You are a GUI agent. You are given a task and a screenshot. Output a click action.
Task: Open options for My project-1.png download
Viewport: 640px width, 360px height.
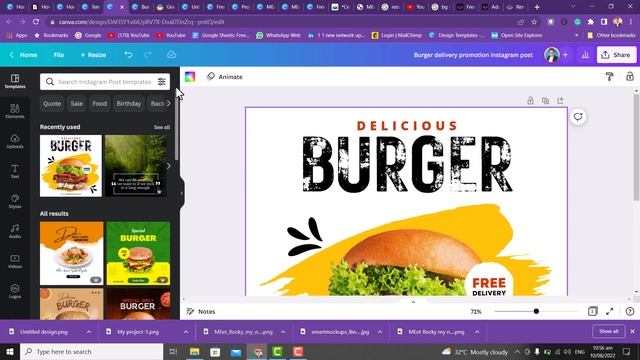[186, 332]
